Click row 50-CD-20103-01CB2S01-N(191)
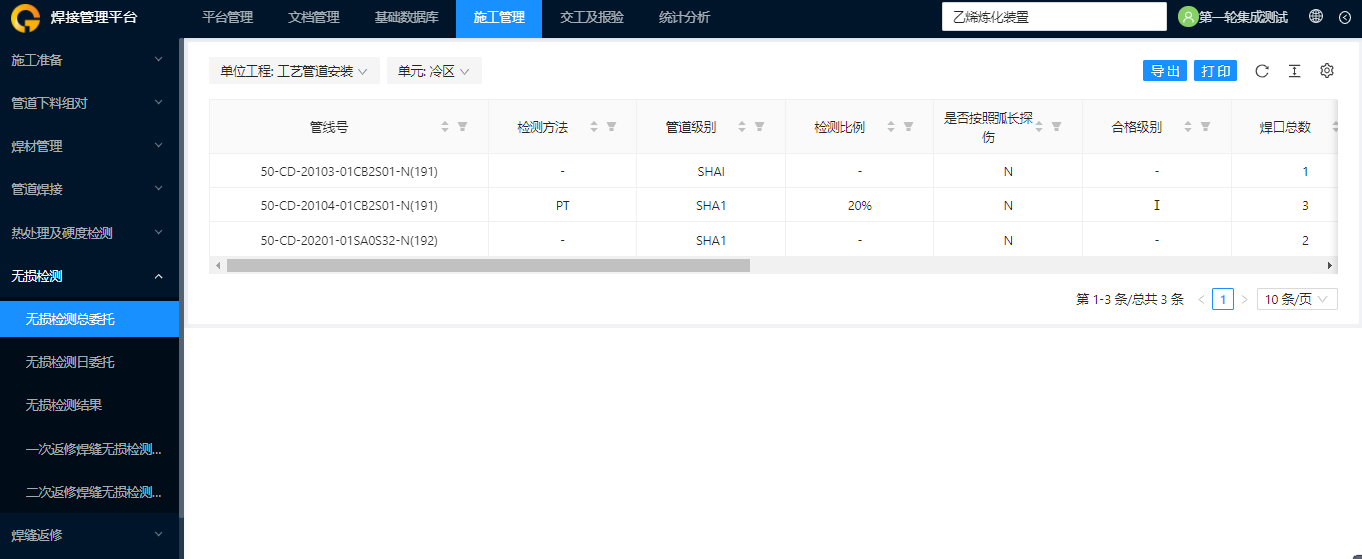 pos(772,171)
